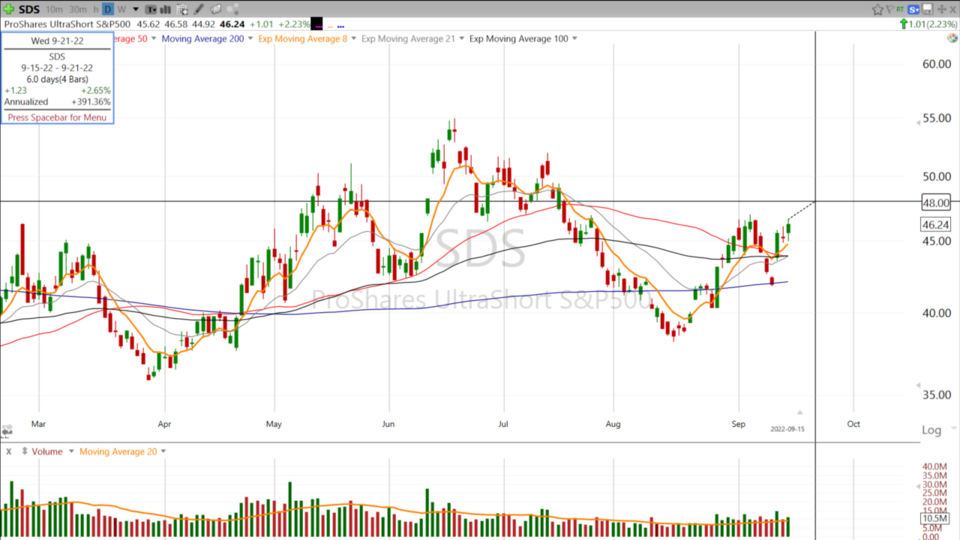Switch to the 30m timeframe
The height and width of the screenshot is (540, 960).
click(x=78, y=9)
